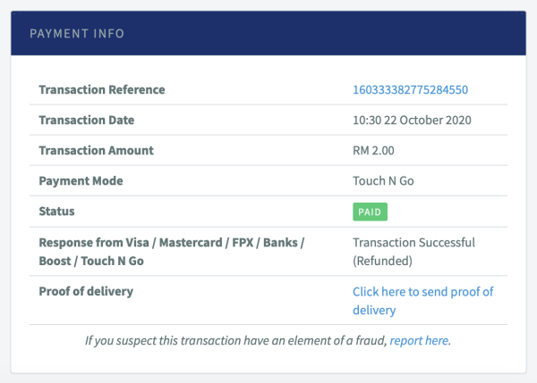Open the fraud report here link
This screenshot has height=383, width=537.
pos(419,341)
